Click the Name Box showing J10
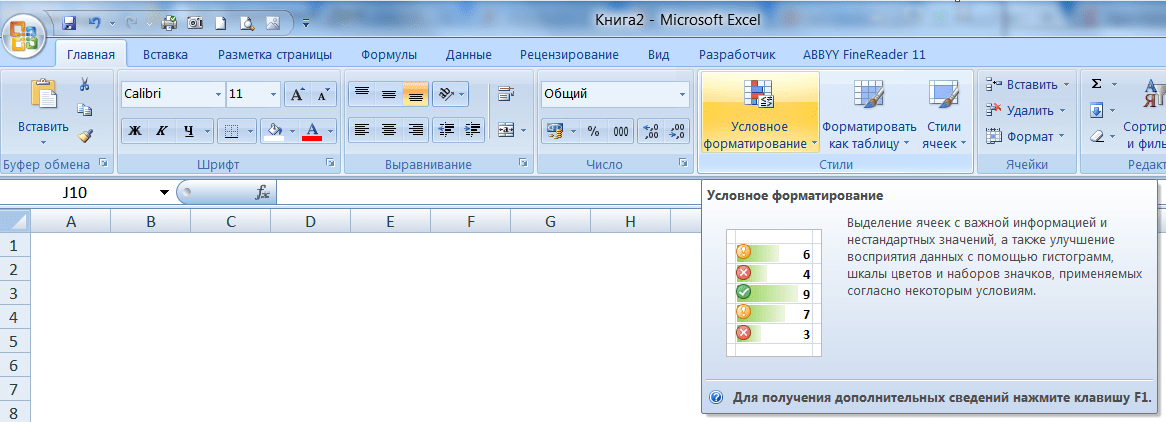Image resolution: width=1166 pixels, height=422 pixels. pos(88,192)
